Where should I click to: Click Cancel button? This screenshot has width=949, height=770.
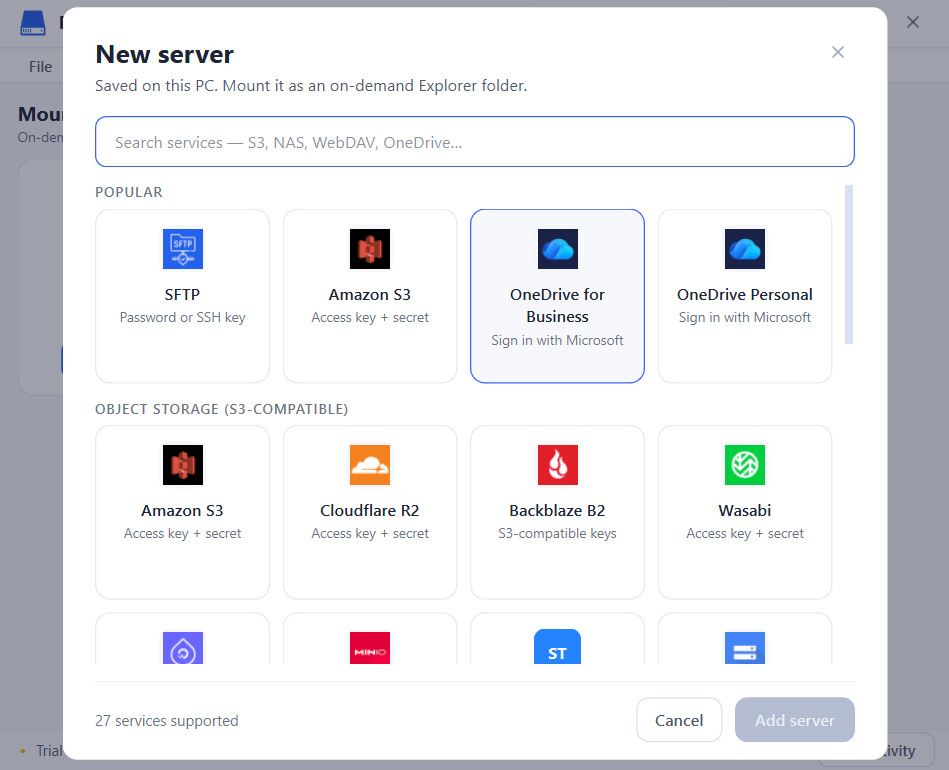pyautogui.click(x=679, y=720)
